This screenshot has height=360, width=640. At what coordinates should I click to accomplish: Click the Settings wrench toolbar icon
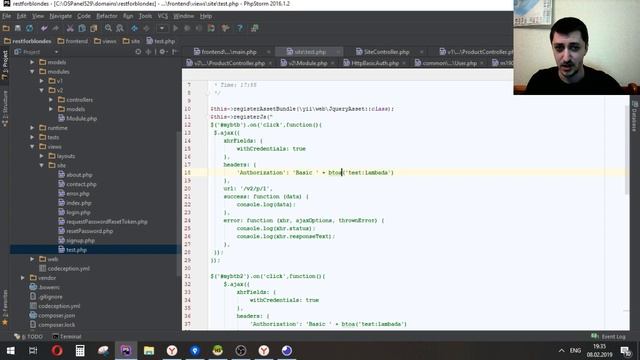pos(225,28)
